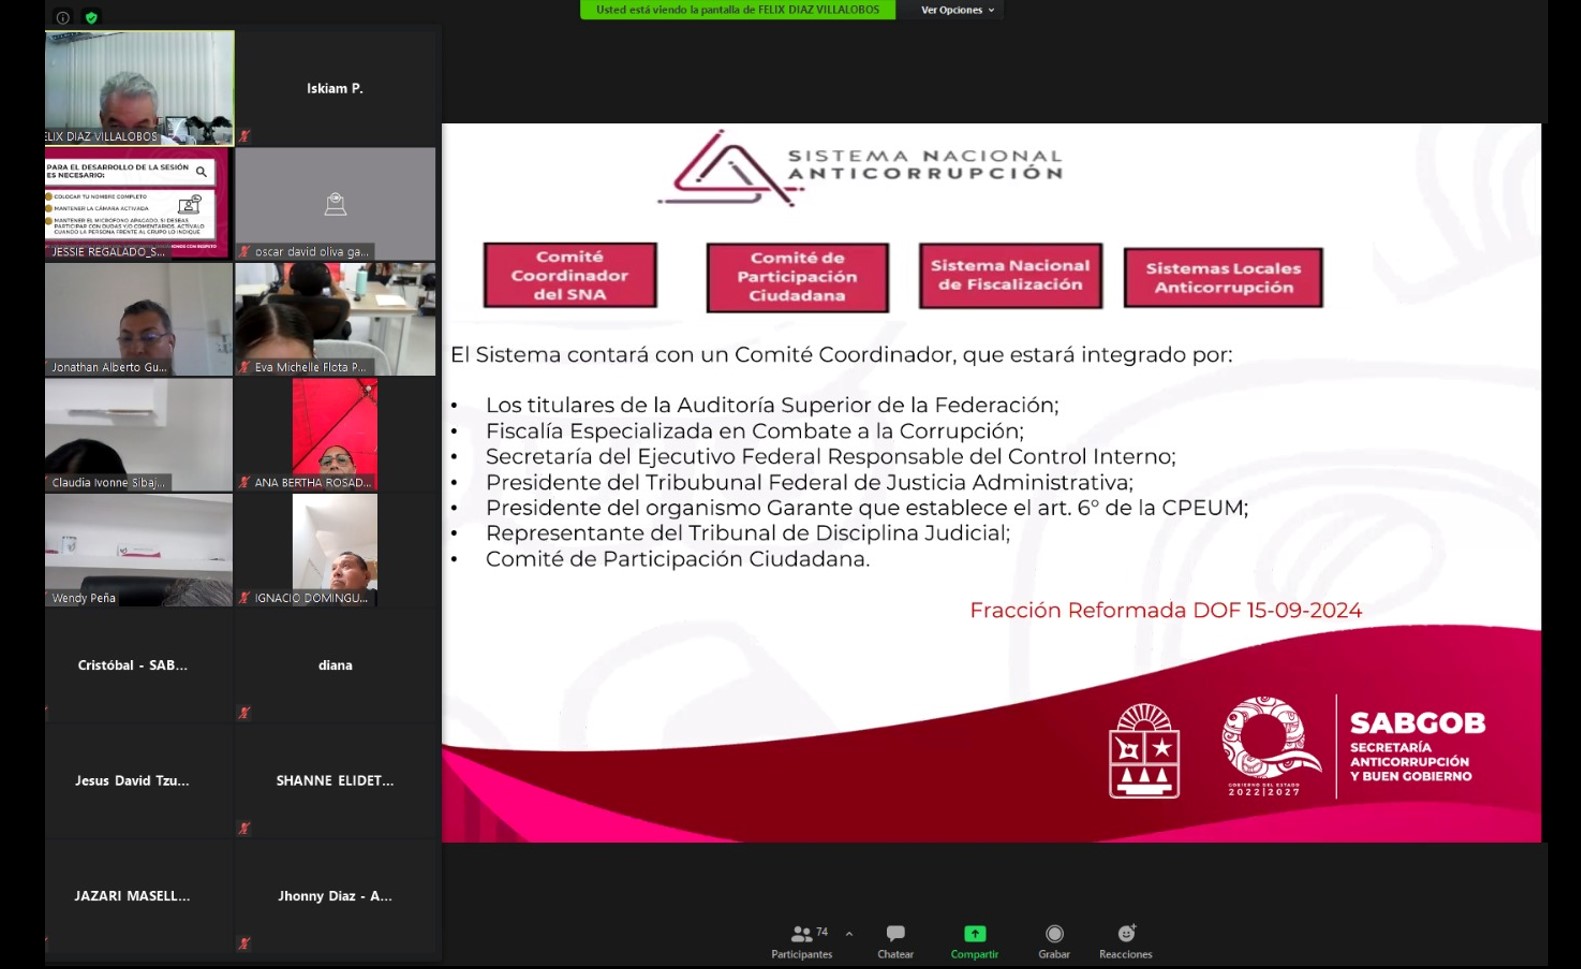Open the Participantes panel icon
The image size is (1581, 969).
[801, 934]
